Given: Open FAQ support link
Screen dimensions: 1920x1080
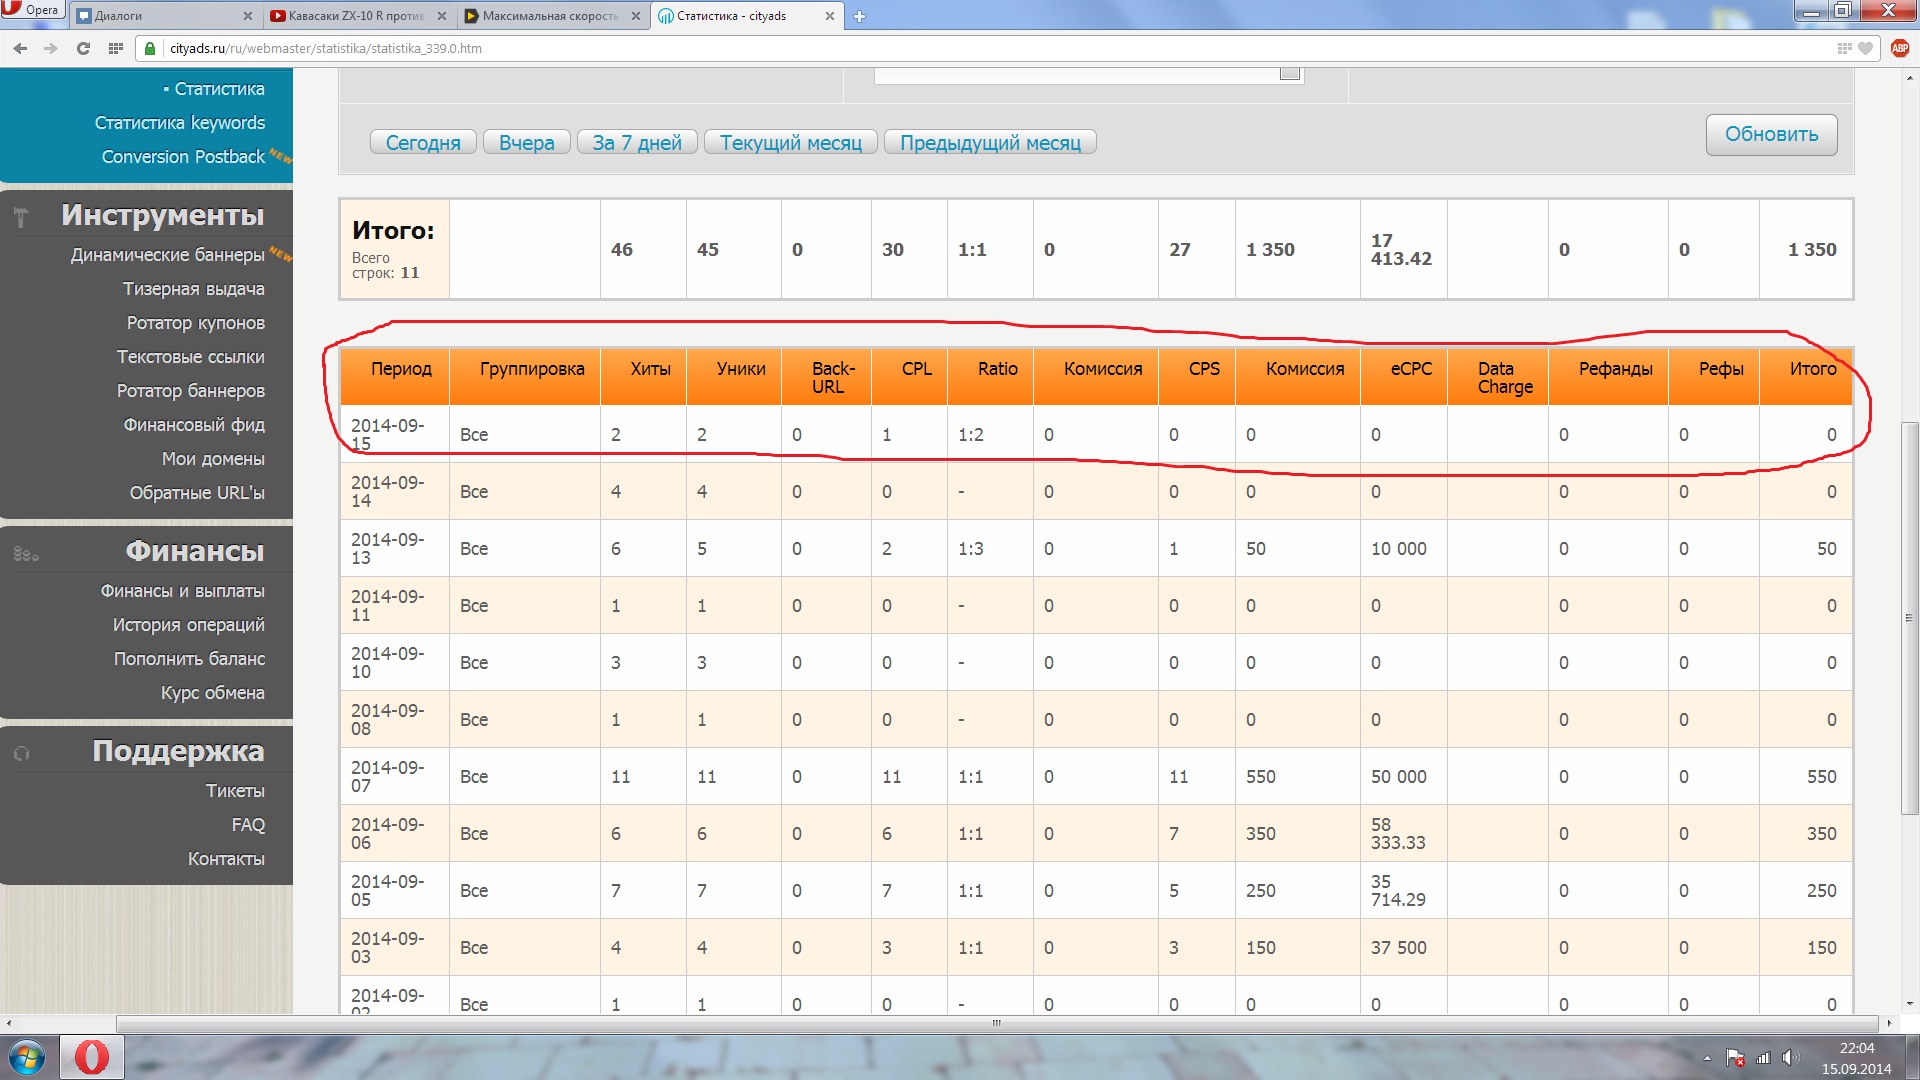Looking at the screenshot, I should (248, 825).
